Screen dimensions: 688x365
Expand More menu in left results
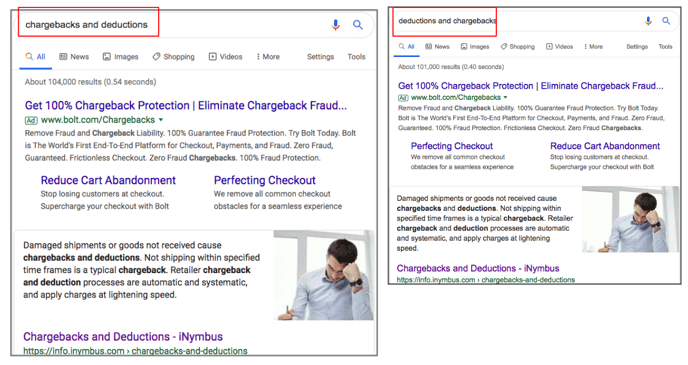coord(269,57)
